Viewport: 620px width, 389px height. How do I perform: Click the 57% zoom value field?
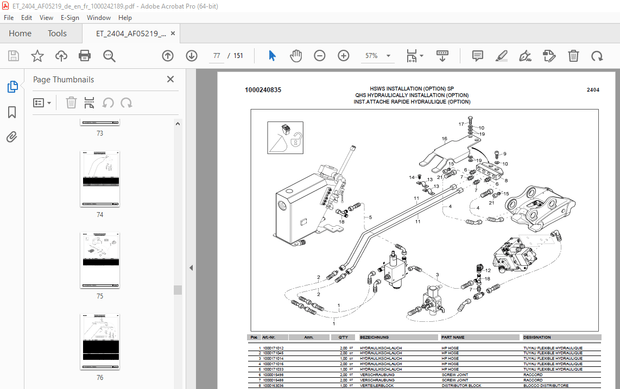(371, 56)
